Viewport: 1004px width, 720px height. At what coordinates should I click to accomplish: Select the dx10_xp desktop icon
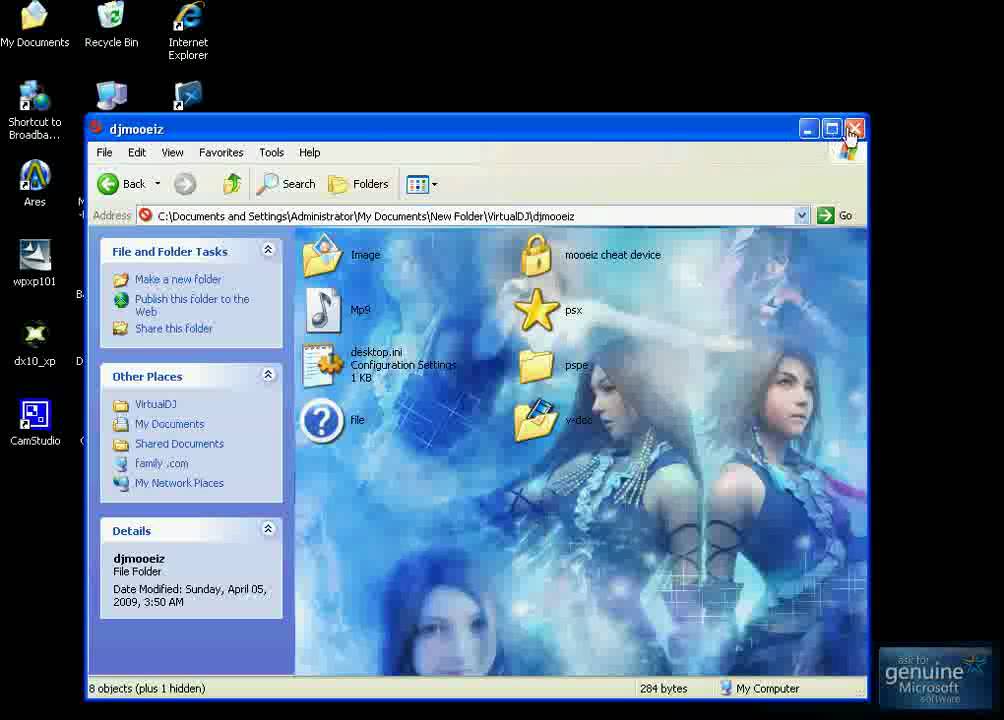35,343
